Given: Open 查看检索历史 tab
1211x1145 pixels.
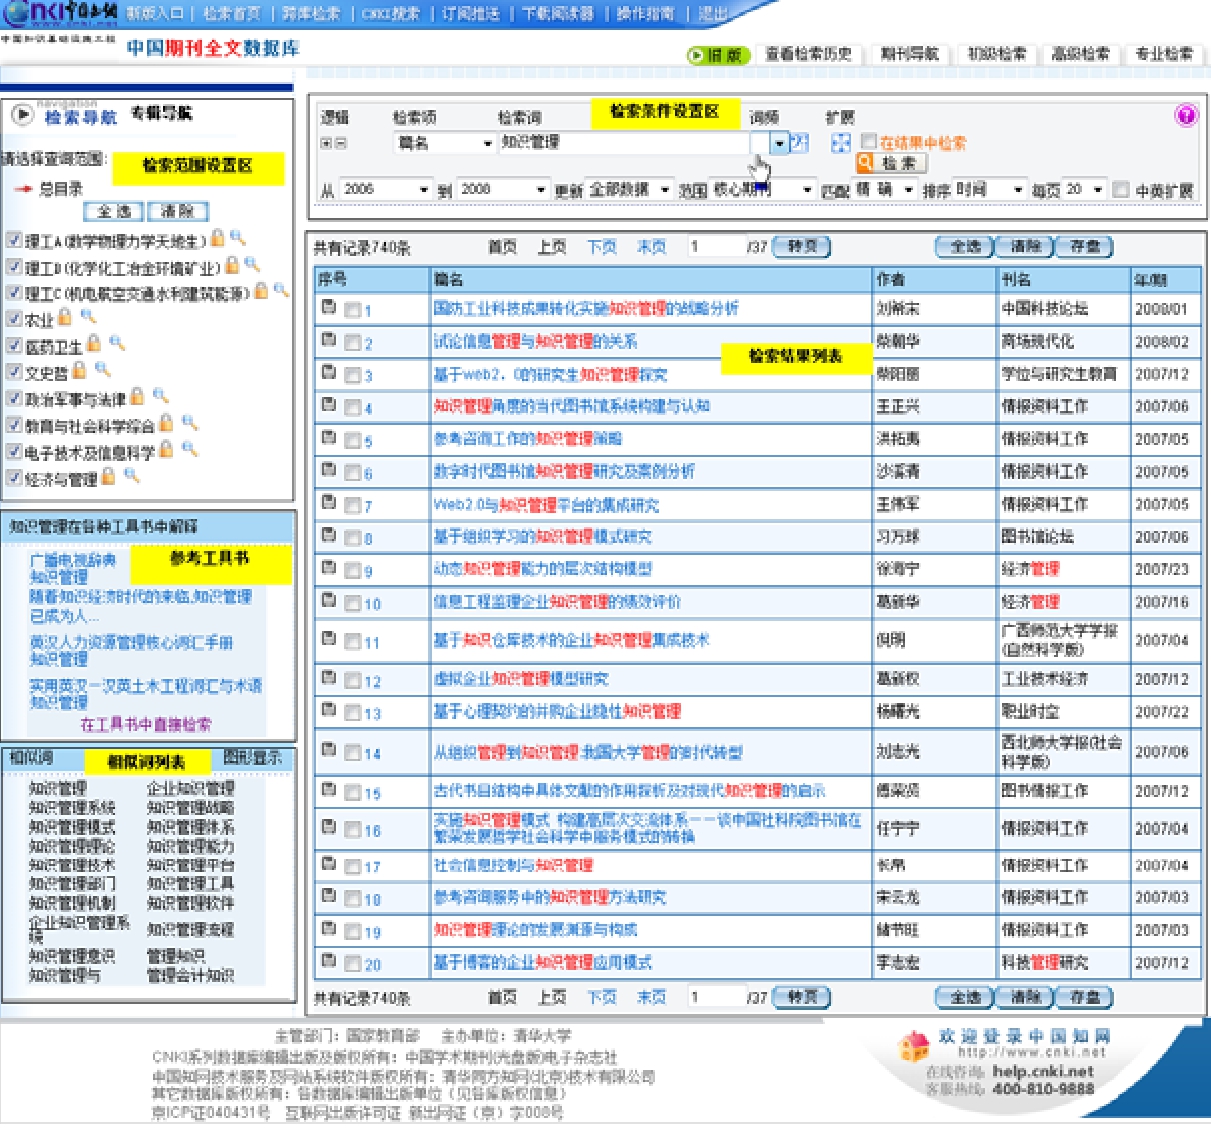Looking at the screenshot, I should click(808, 54).
